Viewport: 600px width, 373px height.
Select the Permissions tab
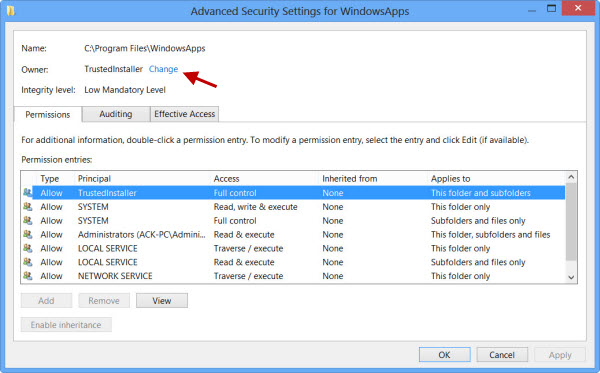click(x=47, y=114)
